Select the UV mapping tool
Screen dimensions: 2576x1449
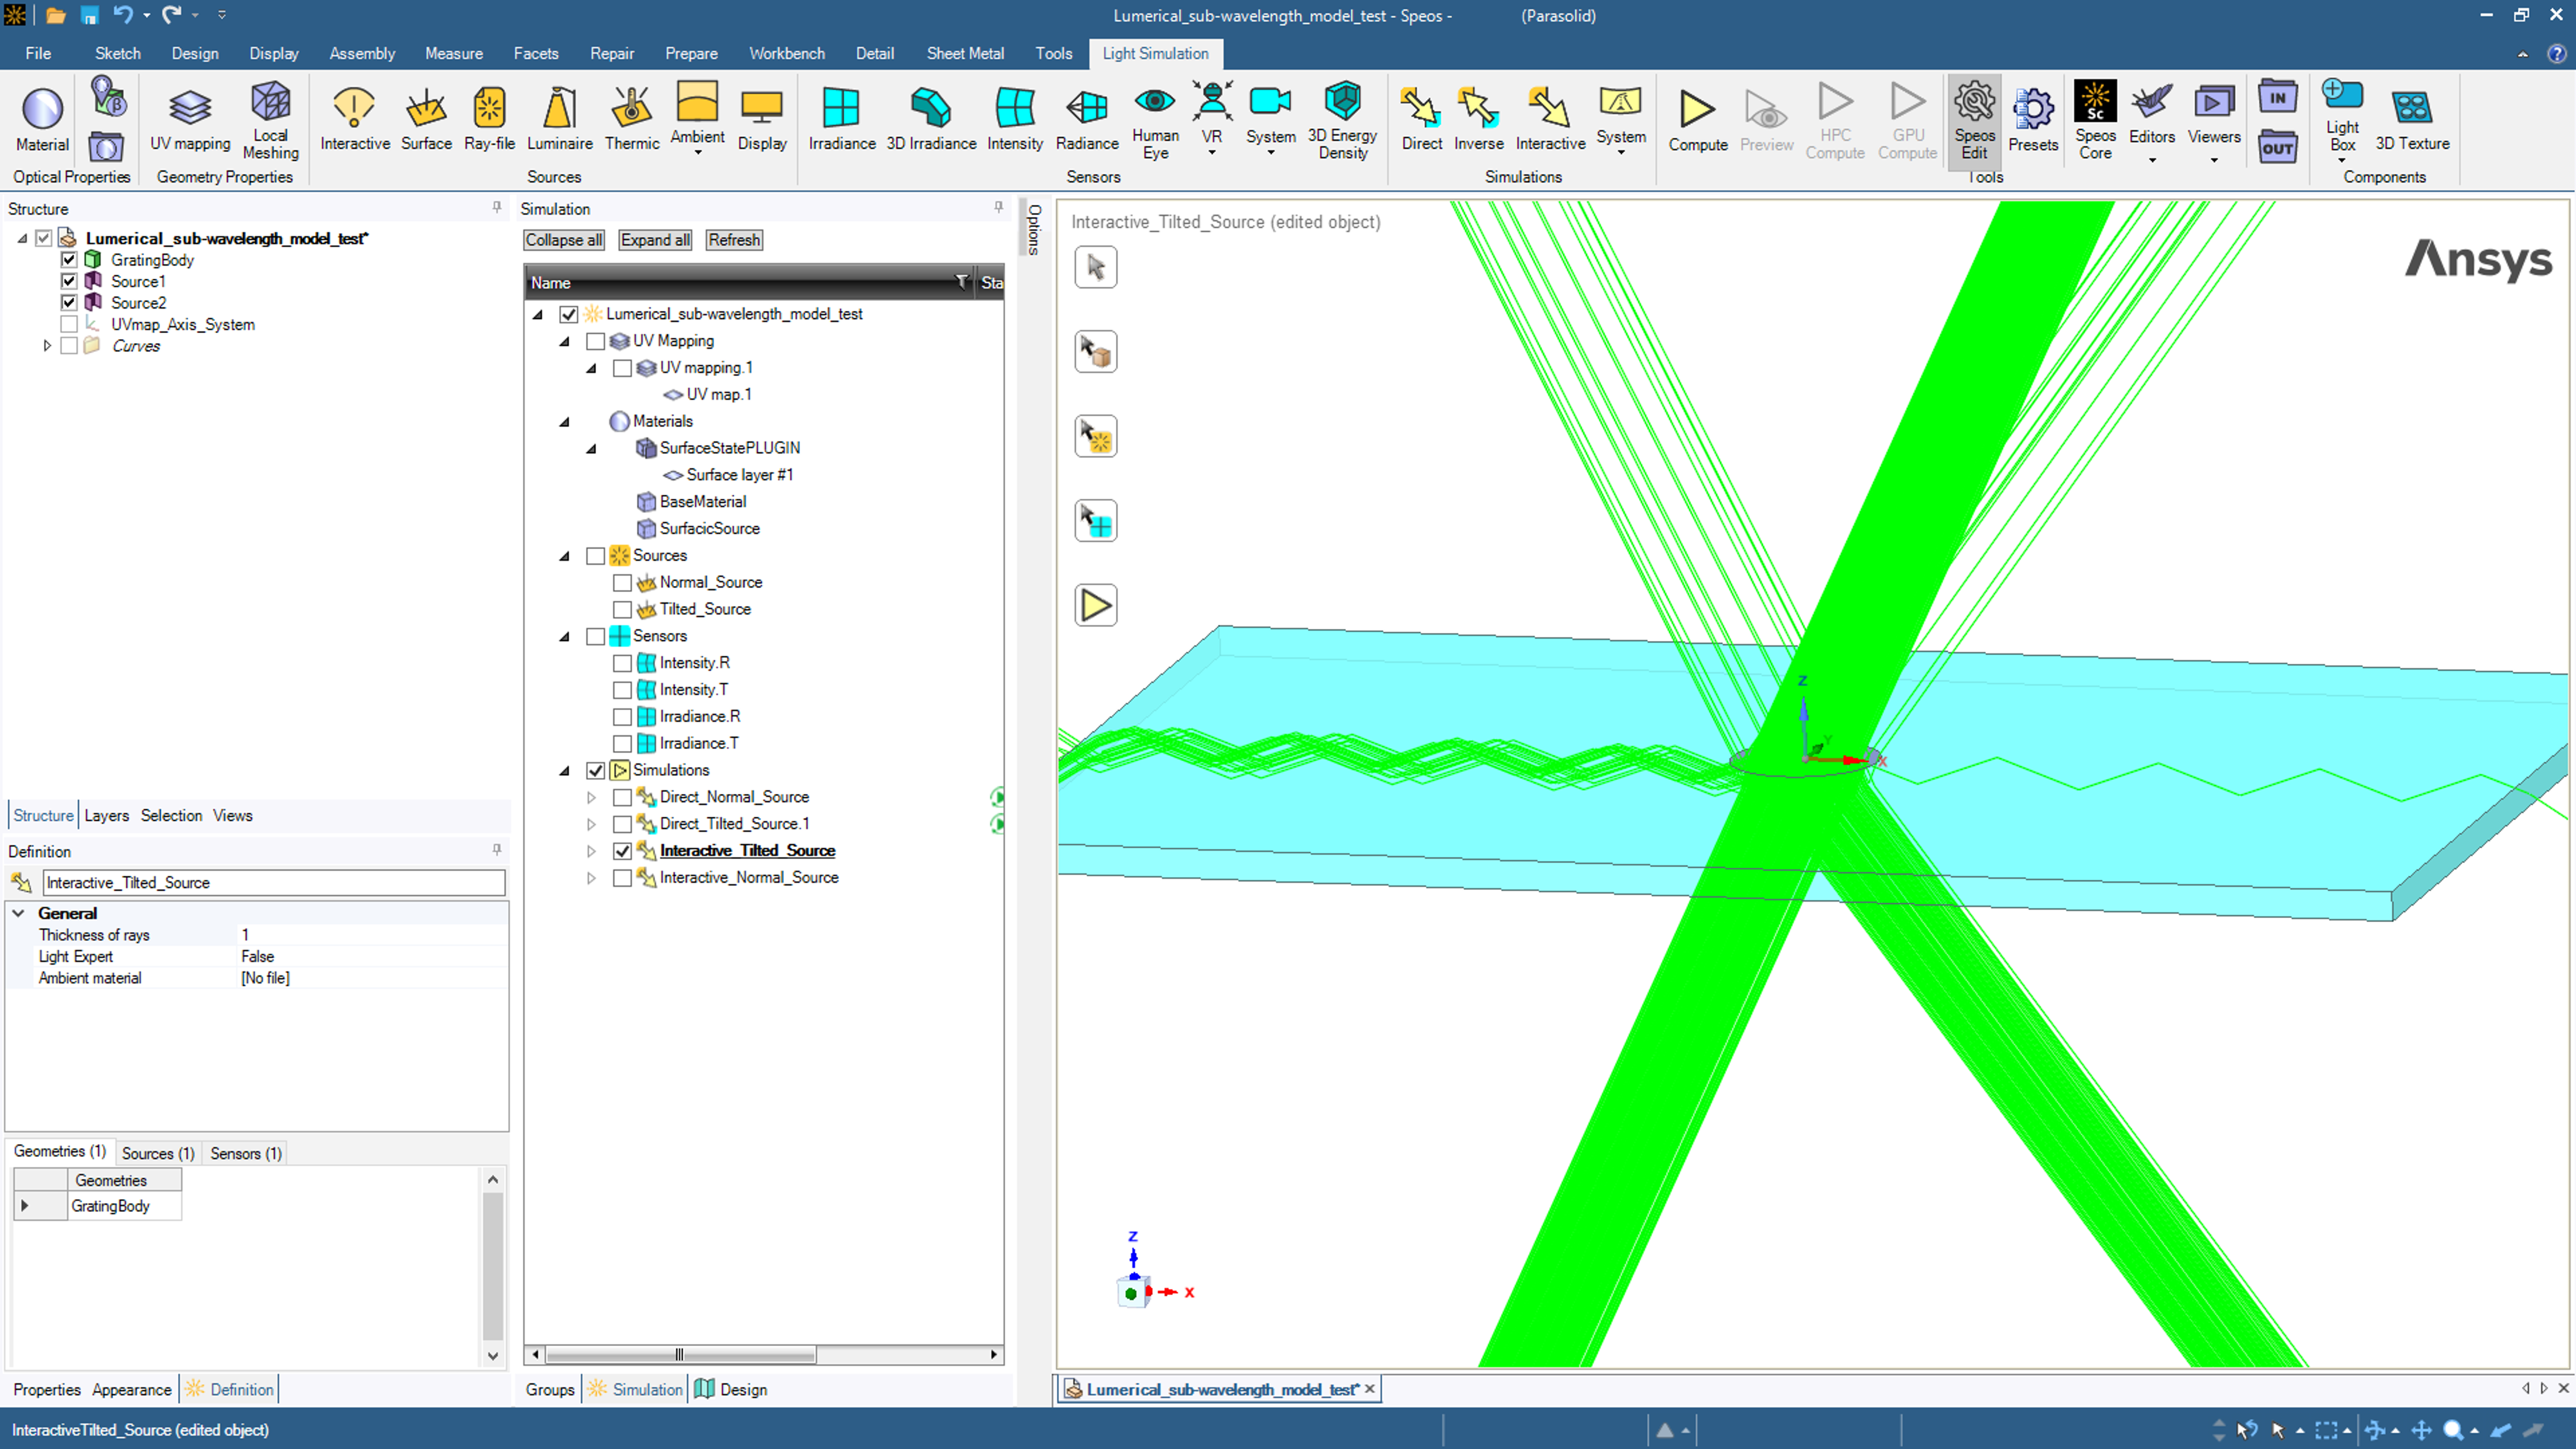click(x=190, y=120)
